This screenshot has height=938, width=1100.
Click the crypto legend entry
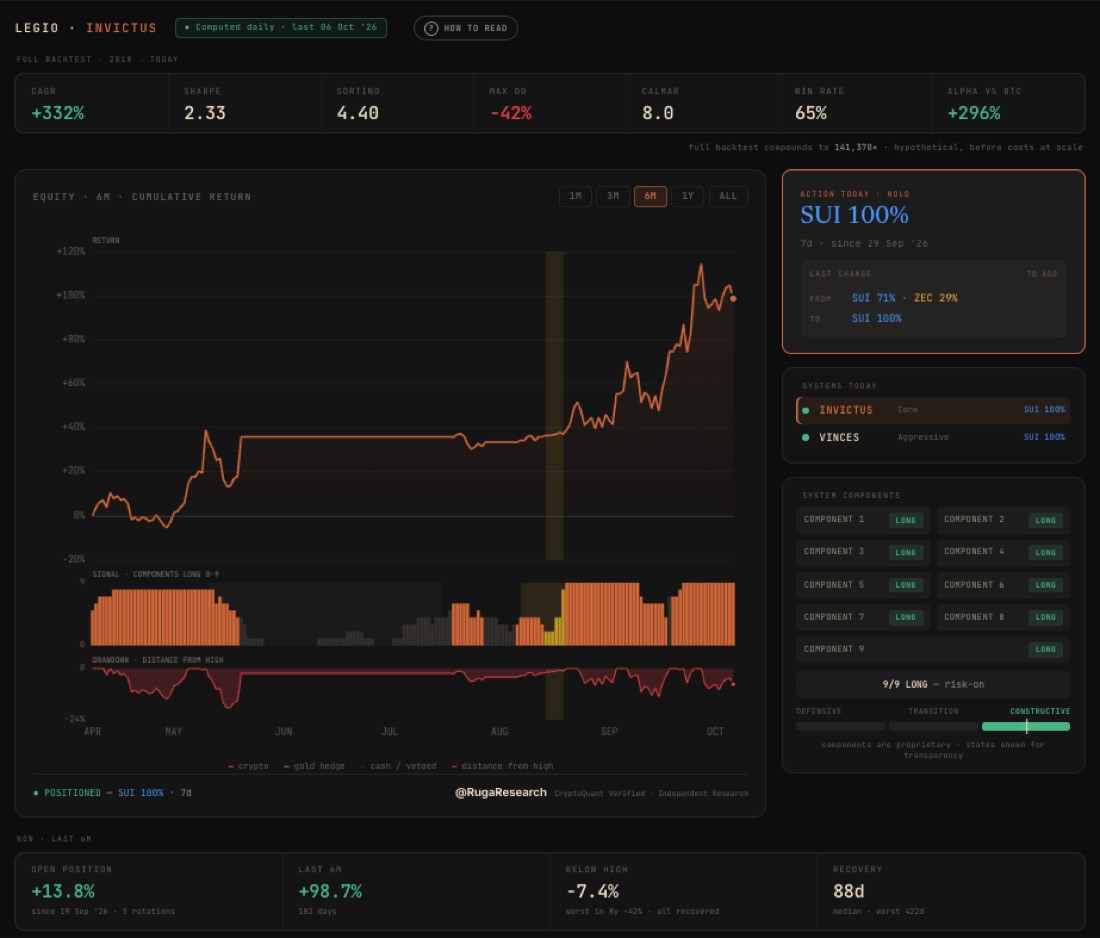click(248, 766)
